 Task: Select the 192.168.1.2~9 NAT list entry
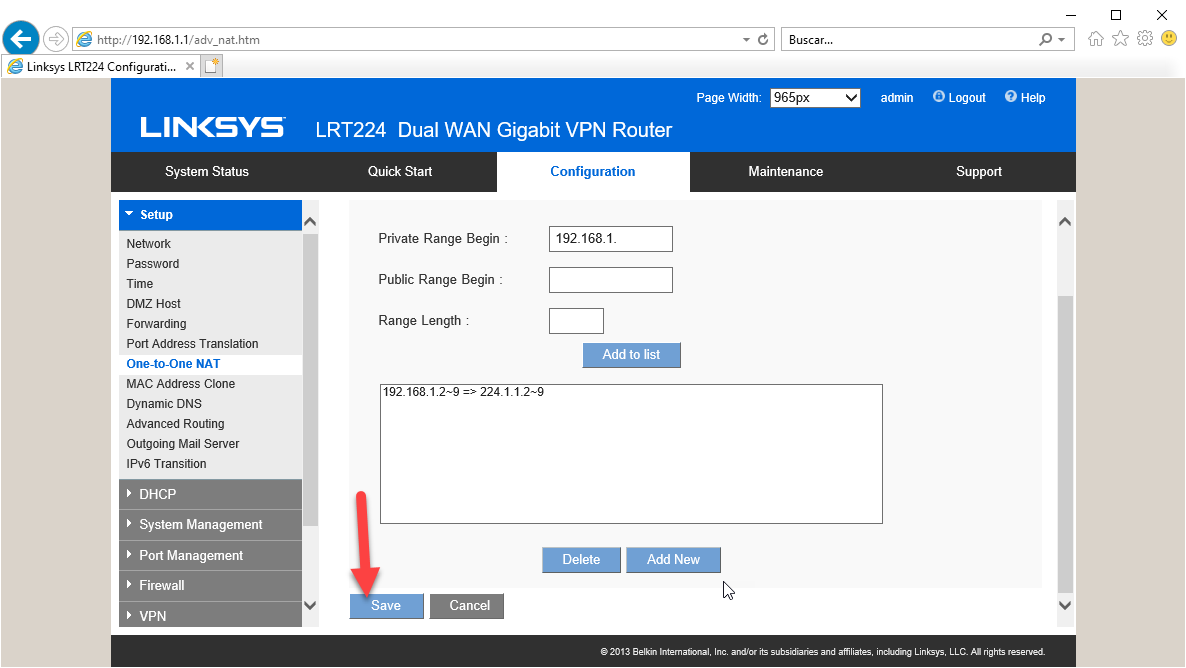pos(463,393)
